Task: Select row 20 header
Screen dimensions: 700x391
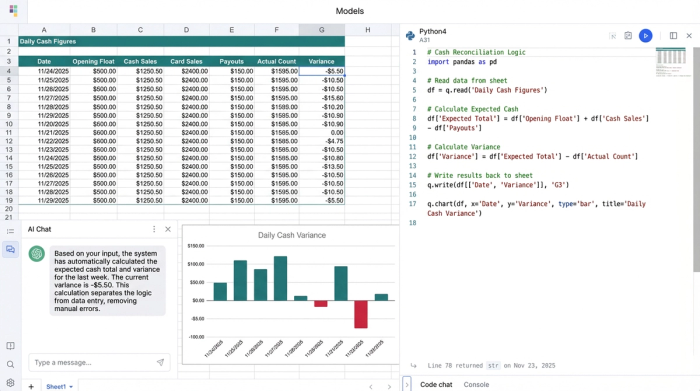Action: pyautogui.click(x=9, y=209)
